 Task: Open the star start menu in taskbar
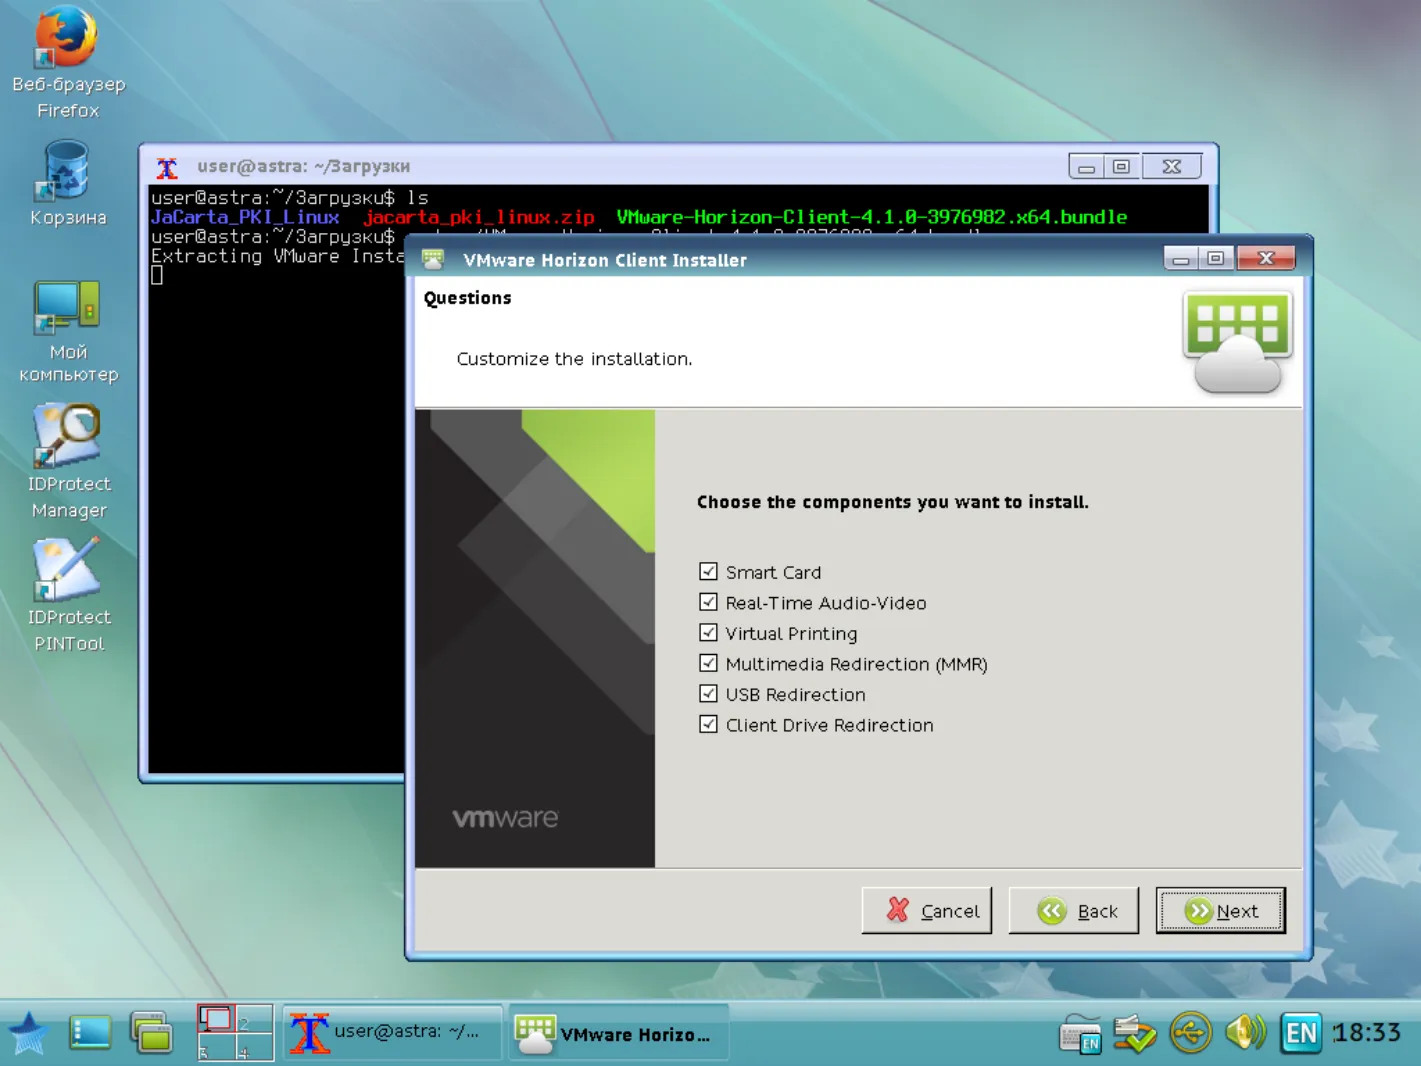point(28,1033)
